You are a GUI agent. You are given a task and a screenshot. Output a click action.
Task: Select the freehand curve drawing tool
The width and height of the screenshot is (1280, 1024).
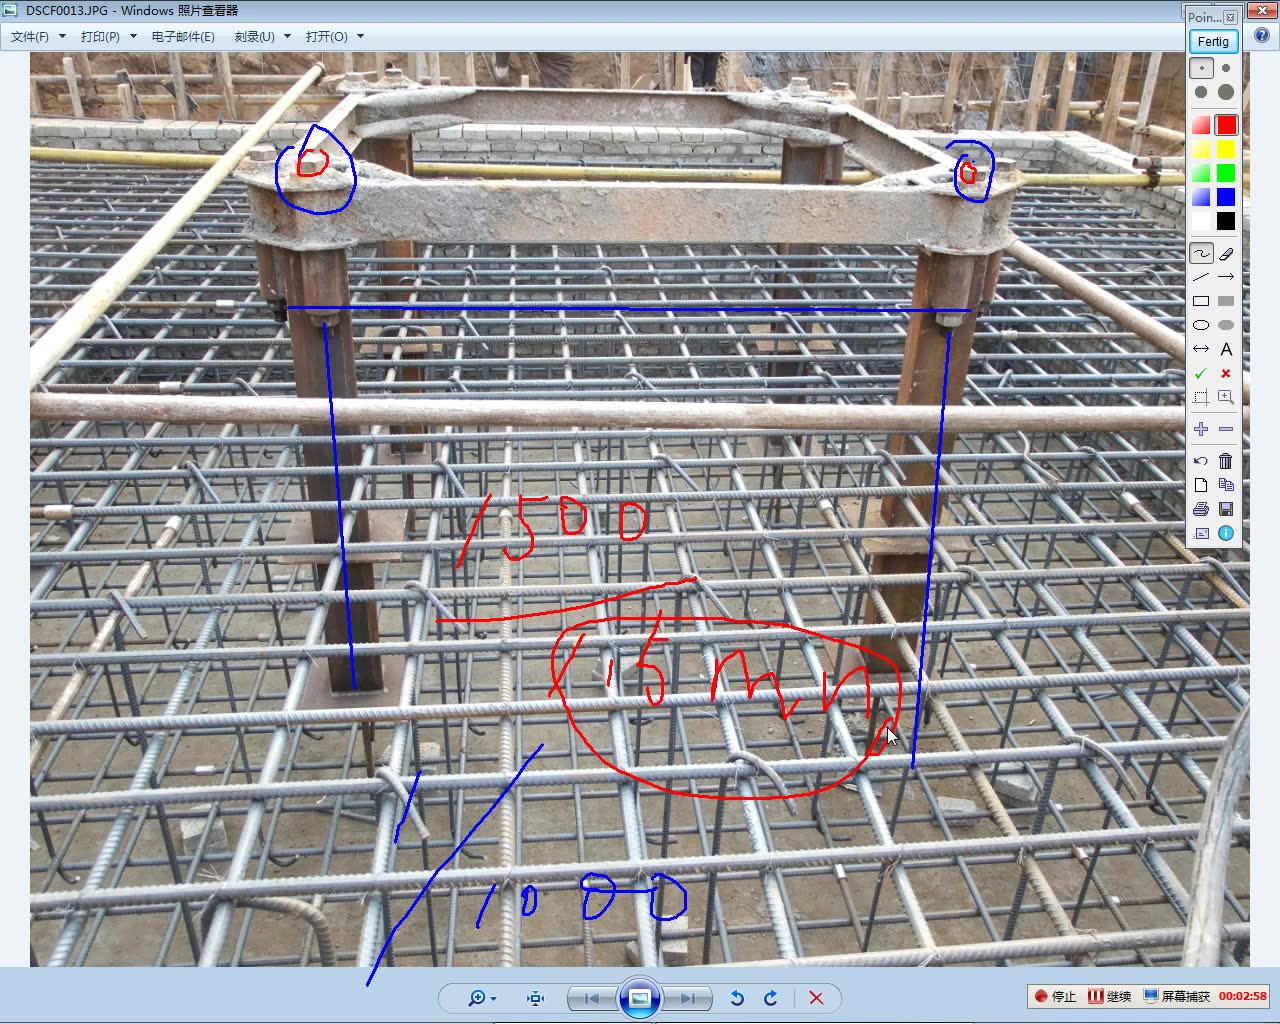(1201, 254)
